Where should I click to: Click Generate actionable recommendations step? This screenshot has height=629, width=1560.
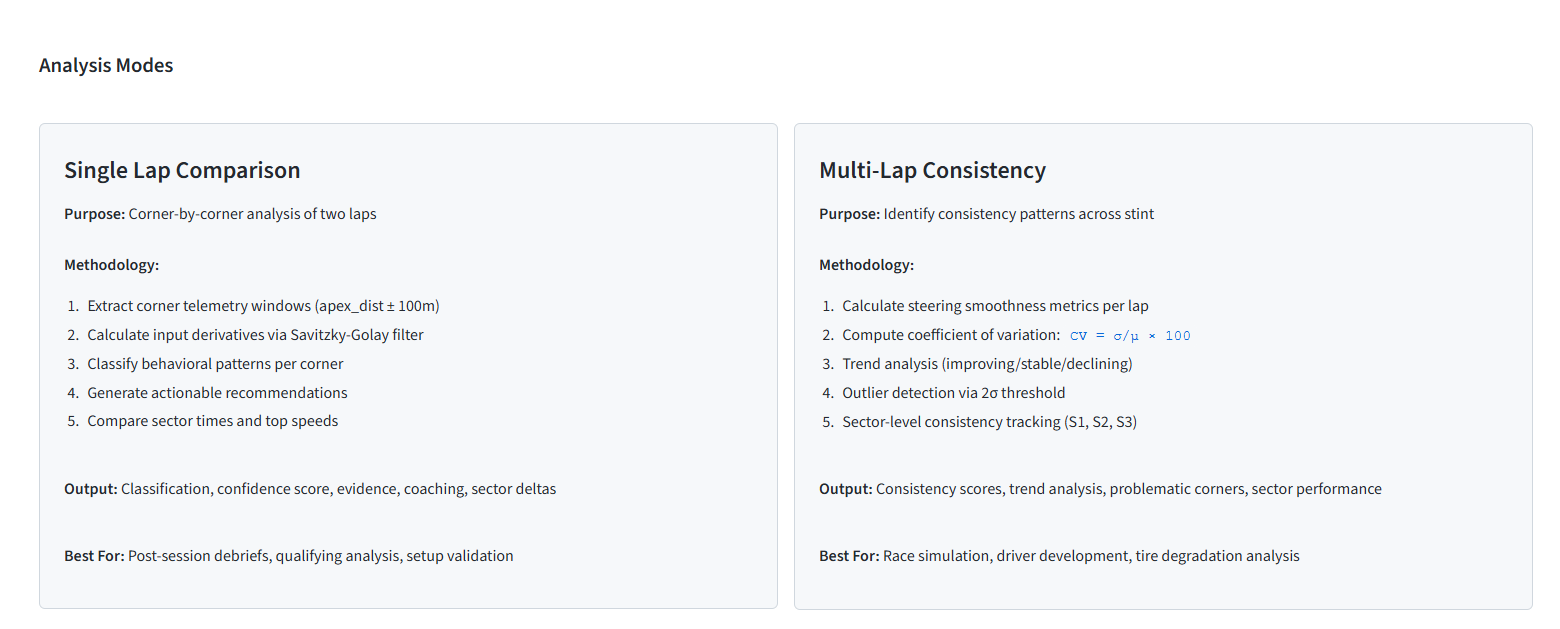tap(217, 393)
